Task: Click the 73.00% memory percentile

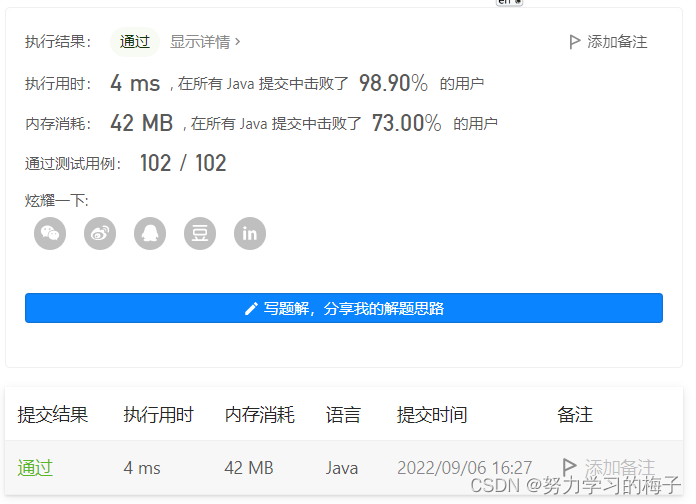Action: click(x=407, y=123)
